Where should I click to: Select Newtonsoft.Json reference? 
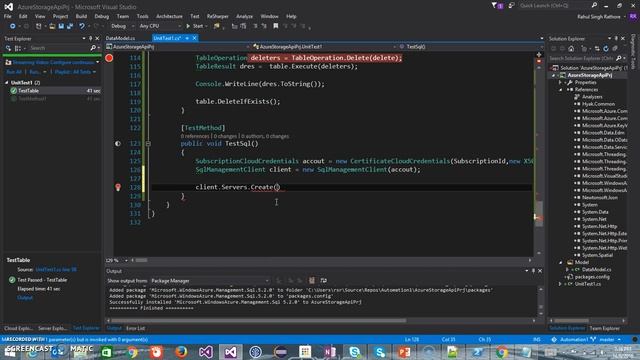tap(600, 198)
